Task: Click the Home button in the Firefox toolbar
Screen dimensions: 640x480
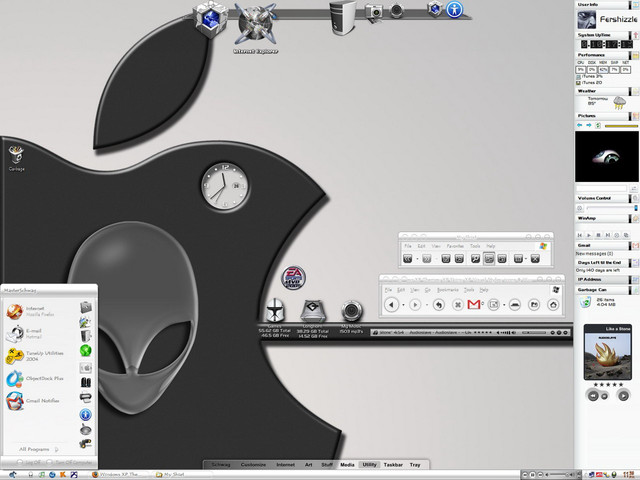Action: tap(553, 304)
